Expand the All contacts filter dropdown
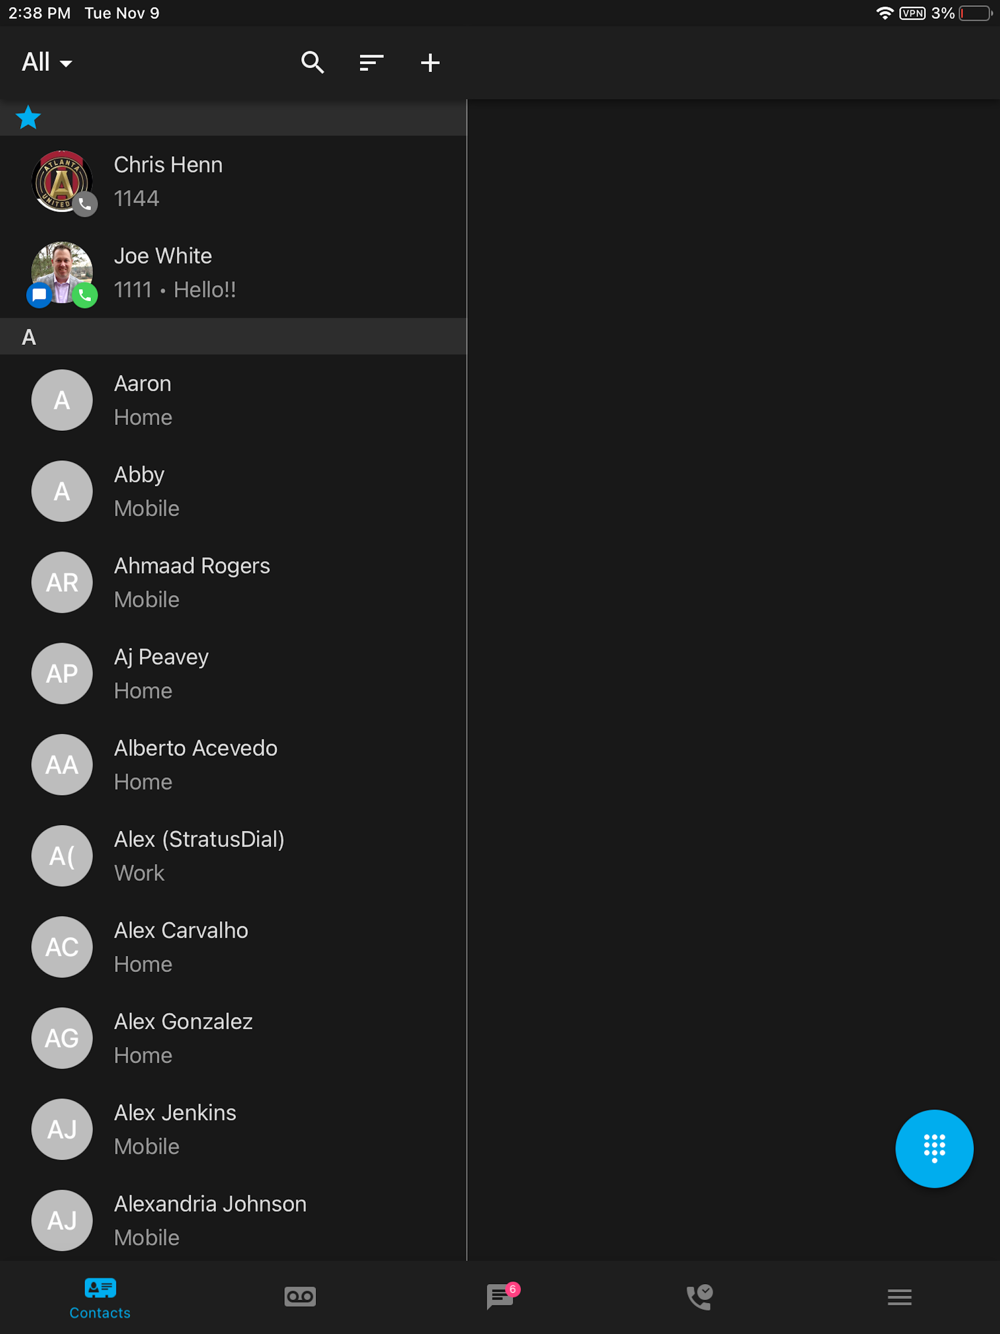This screenshot has width=1000, height=1334. coord(47,62)
